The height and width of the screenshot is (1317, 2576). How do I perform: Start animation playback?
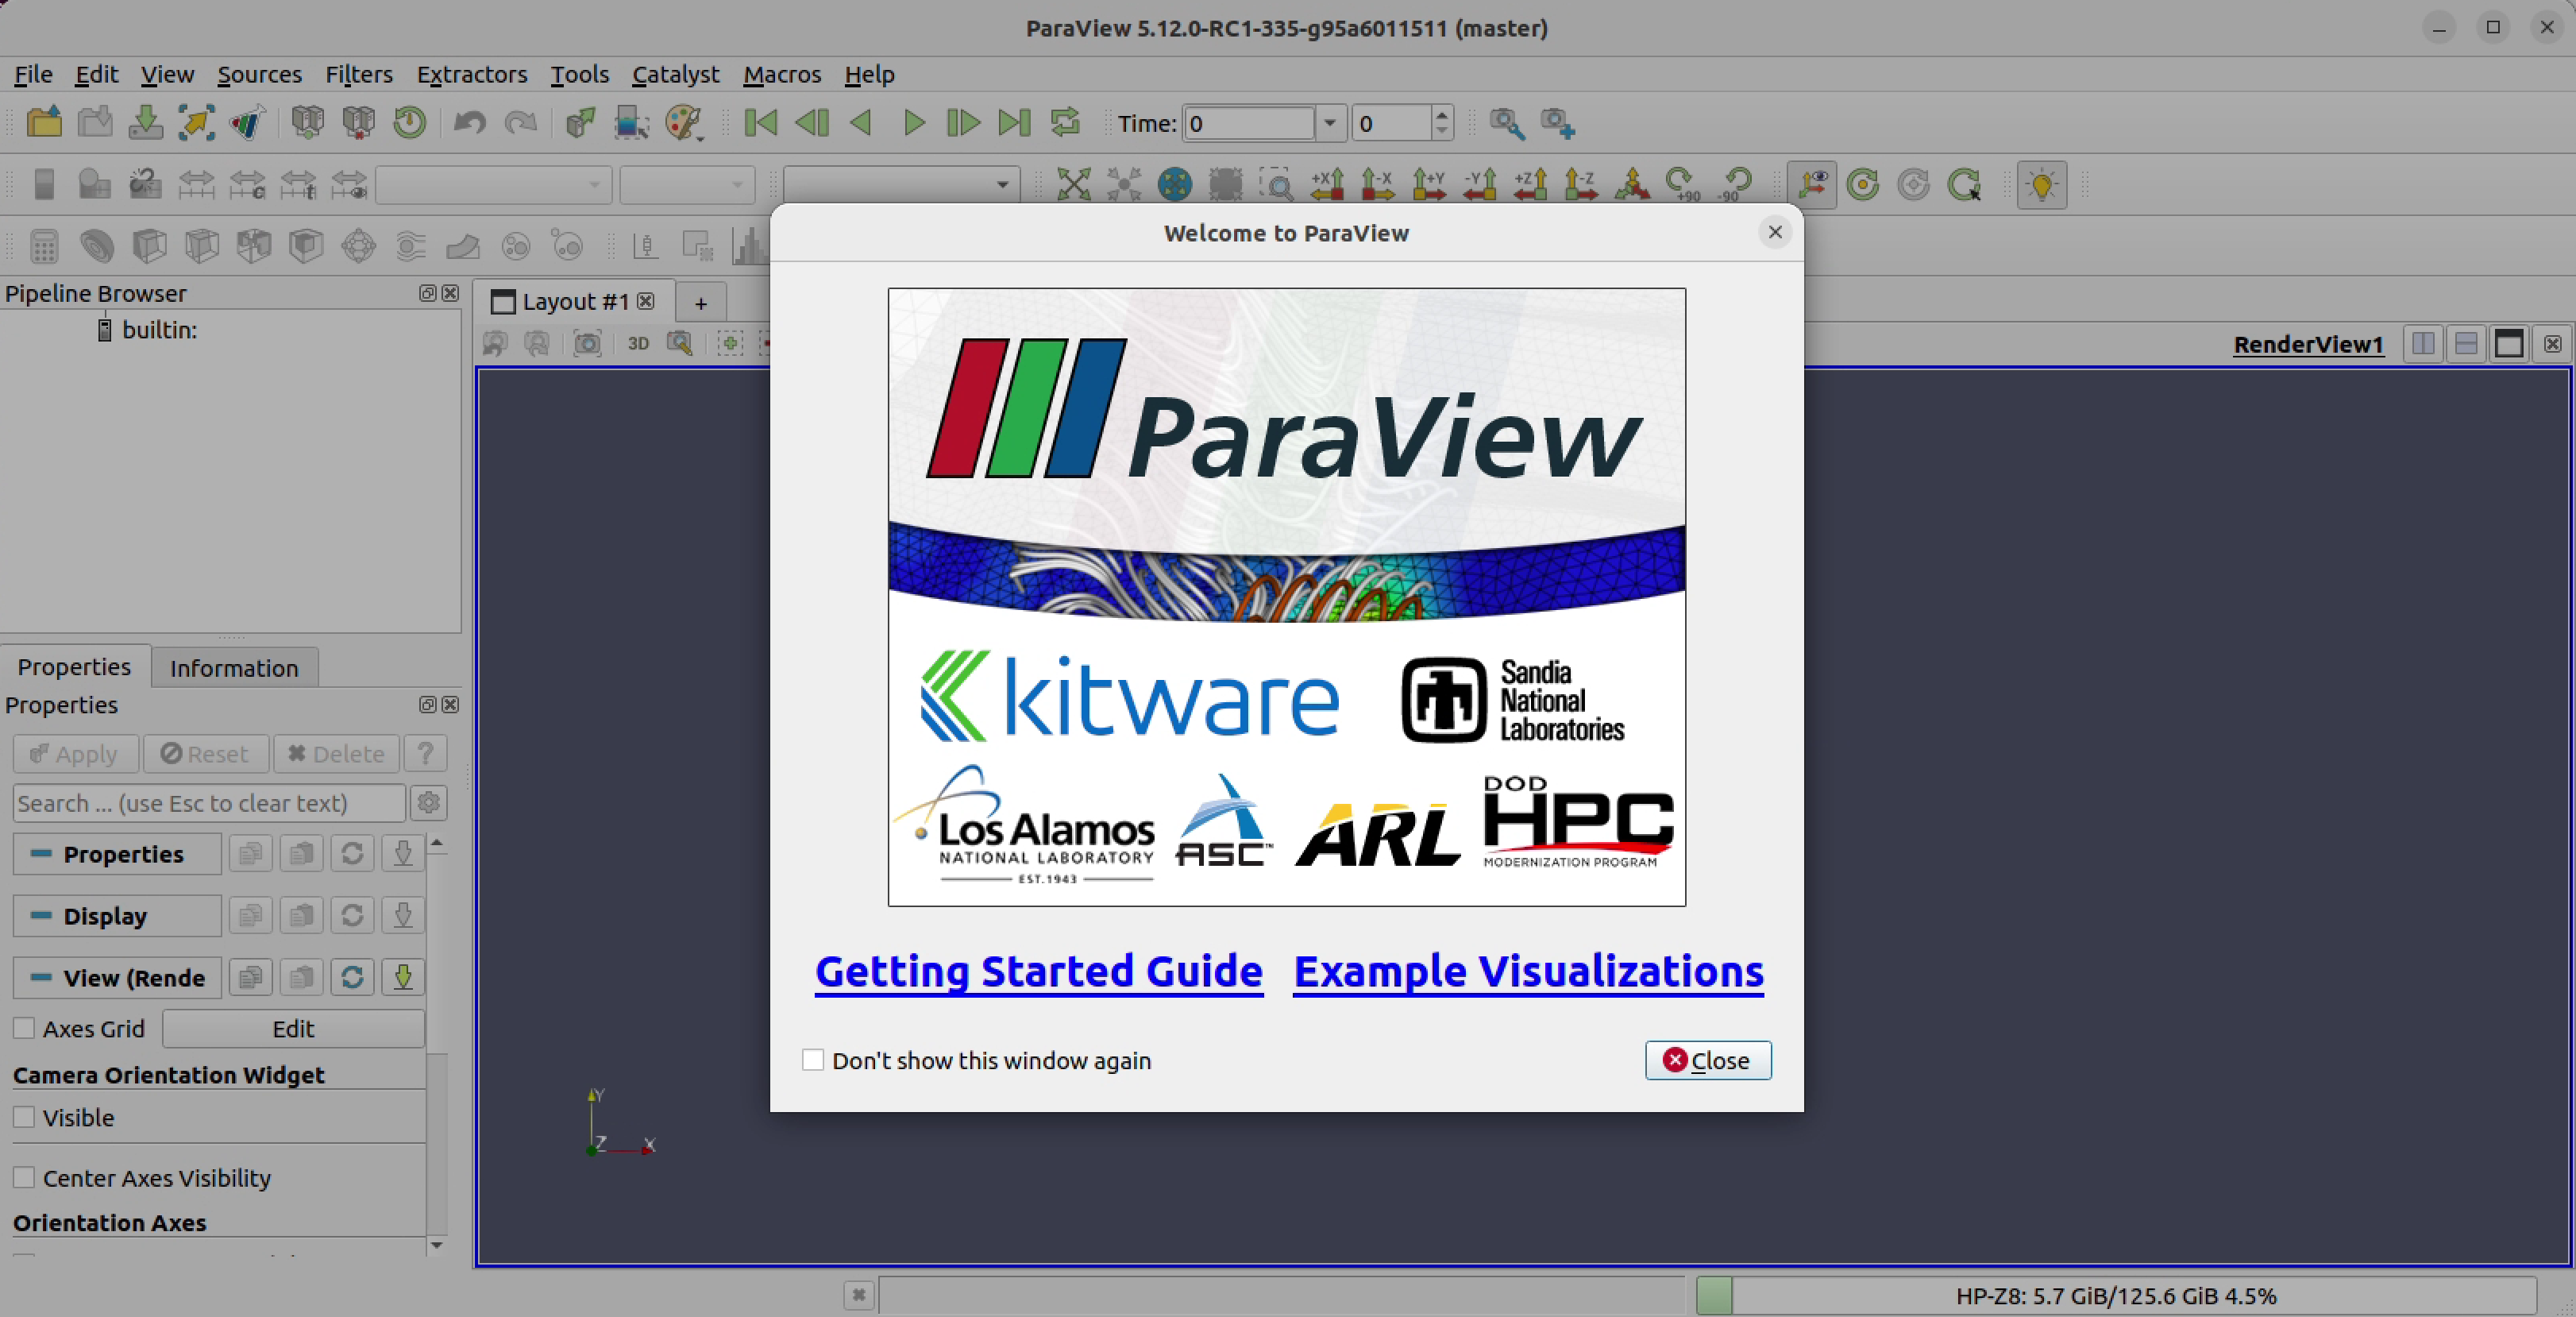tap(914, 123)
